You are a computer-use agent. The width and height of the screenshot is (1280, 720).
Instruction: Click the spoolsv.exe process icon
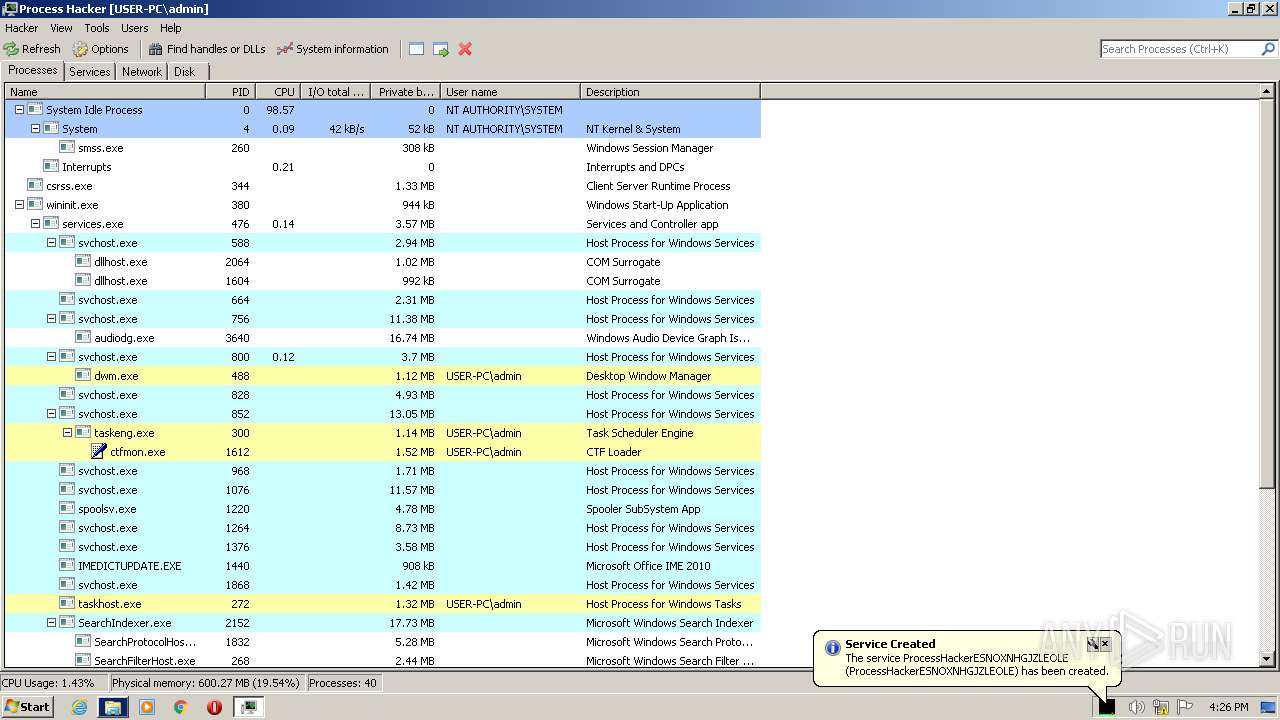[67, 509]
